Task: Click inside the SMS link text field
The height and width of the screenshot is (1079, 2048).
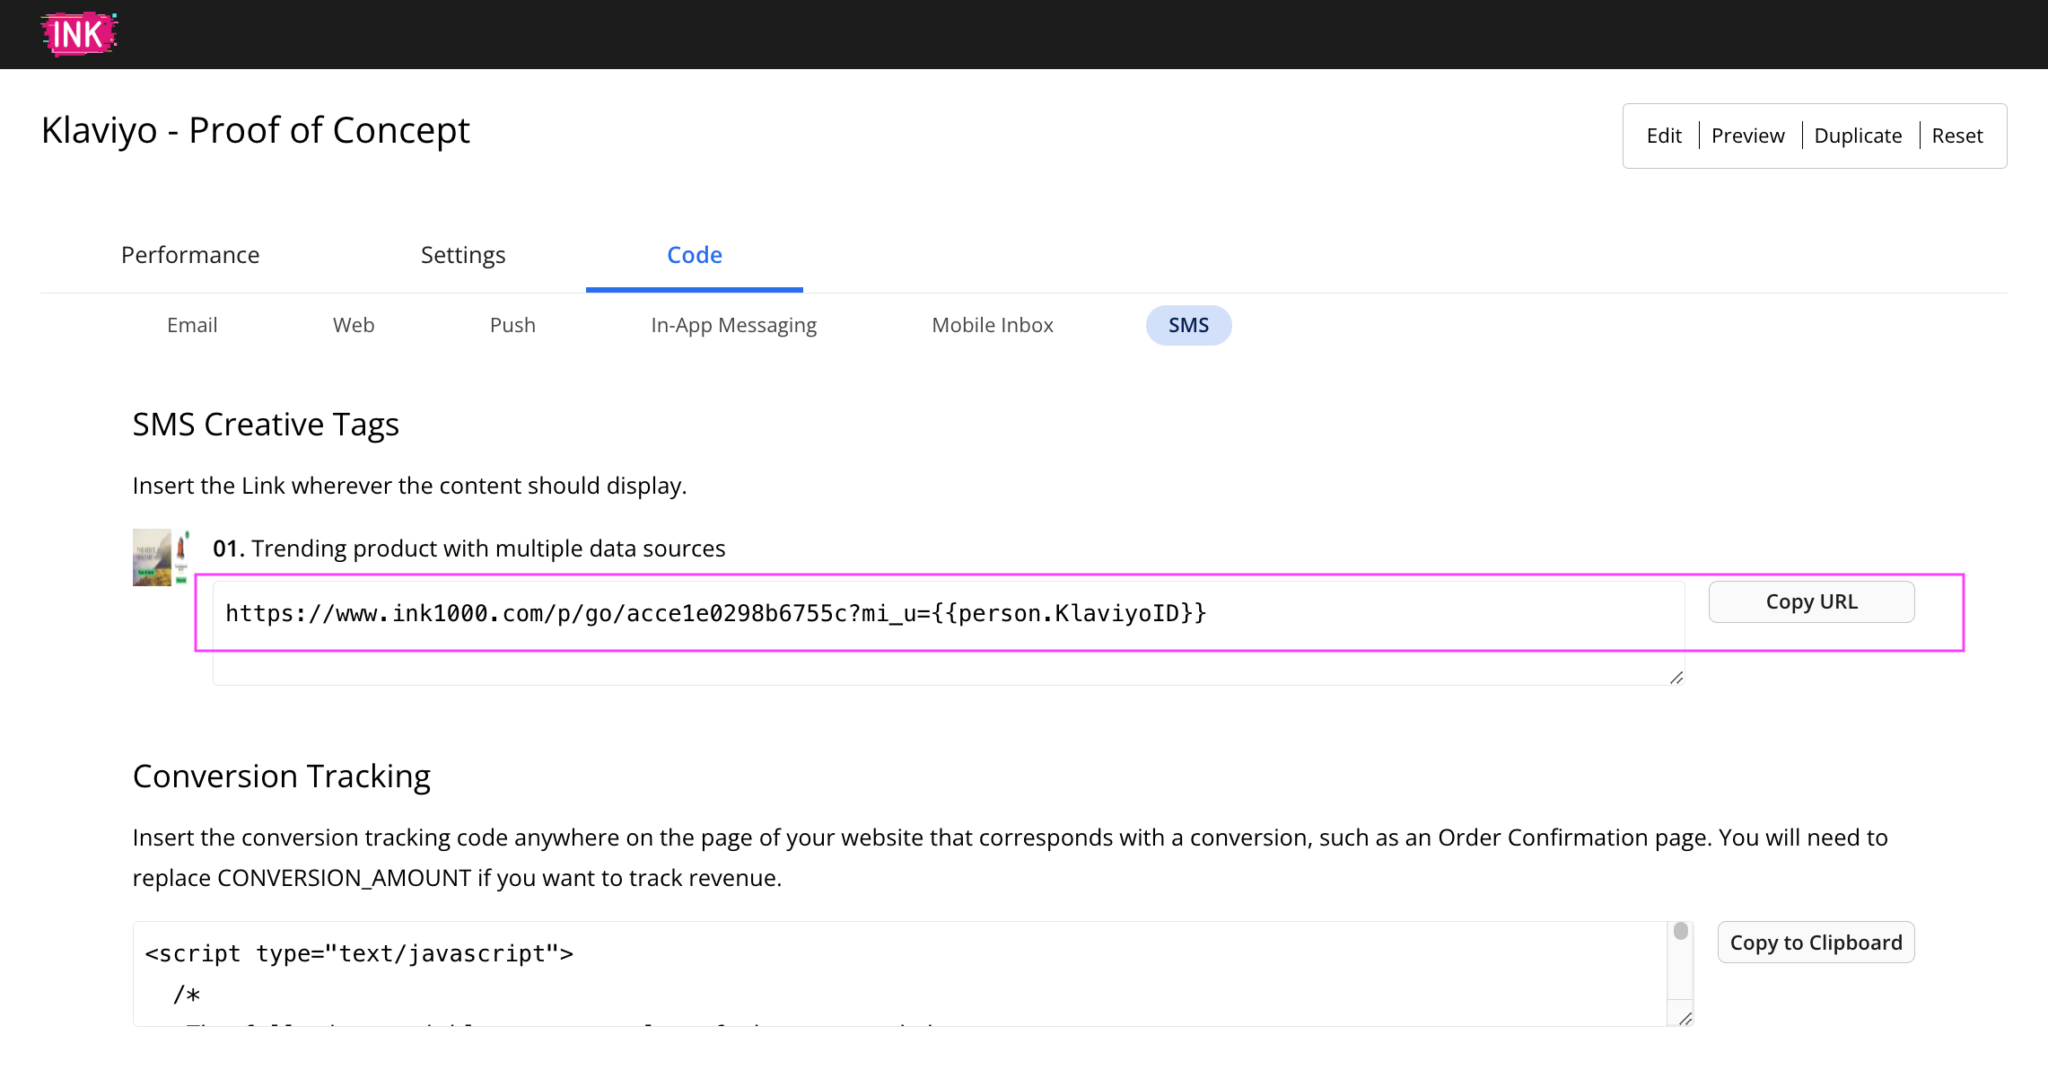Action: pyautogui.click(x=900, y=613)
